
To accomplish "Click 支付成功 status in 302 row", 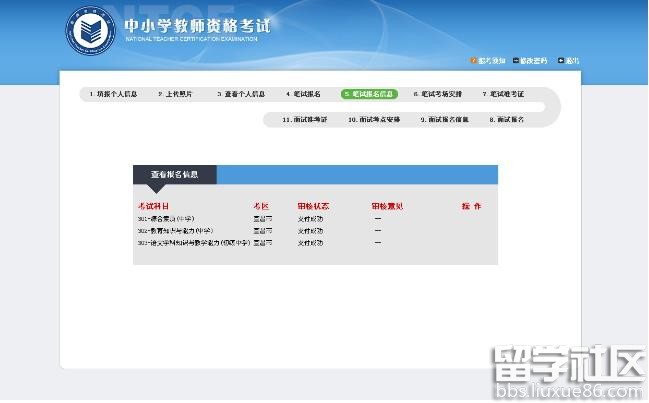I will 310,230.
